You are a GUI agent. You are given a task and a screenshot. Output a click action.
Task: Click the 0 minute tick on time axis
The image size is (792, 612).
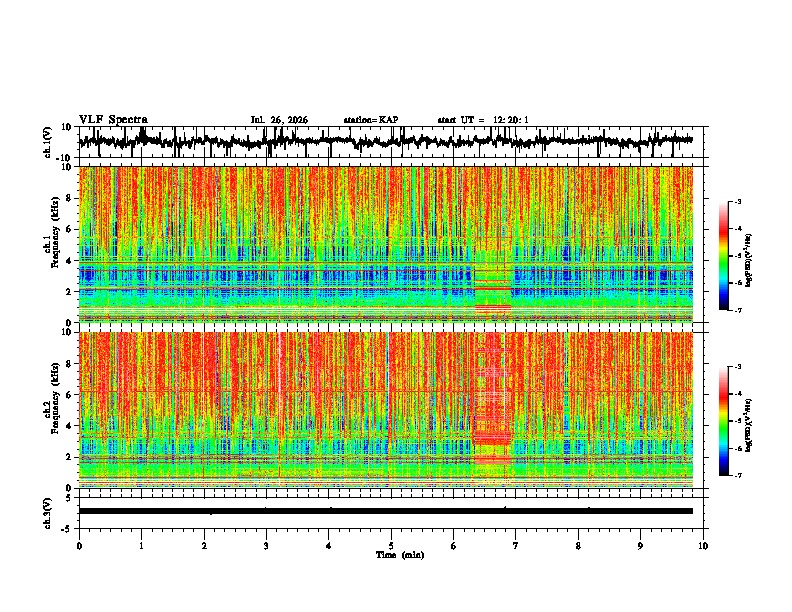click(x=79, y=546)
